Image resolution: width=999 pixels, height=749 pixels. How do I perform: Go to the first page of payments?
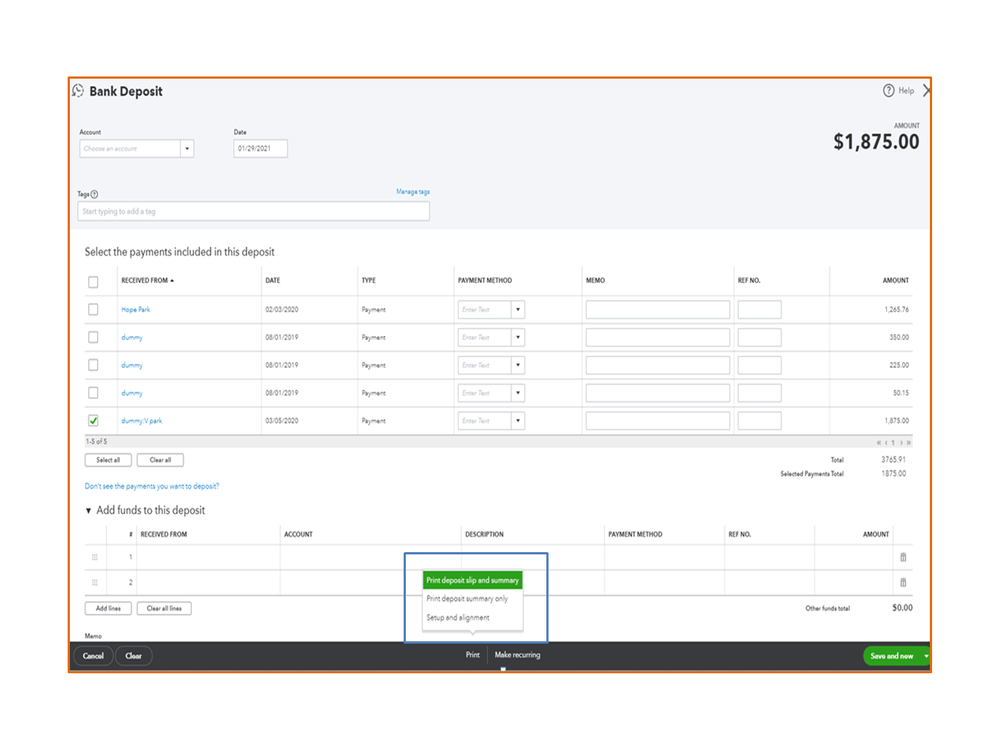coord(879,443)
